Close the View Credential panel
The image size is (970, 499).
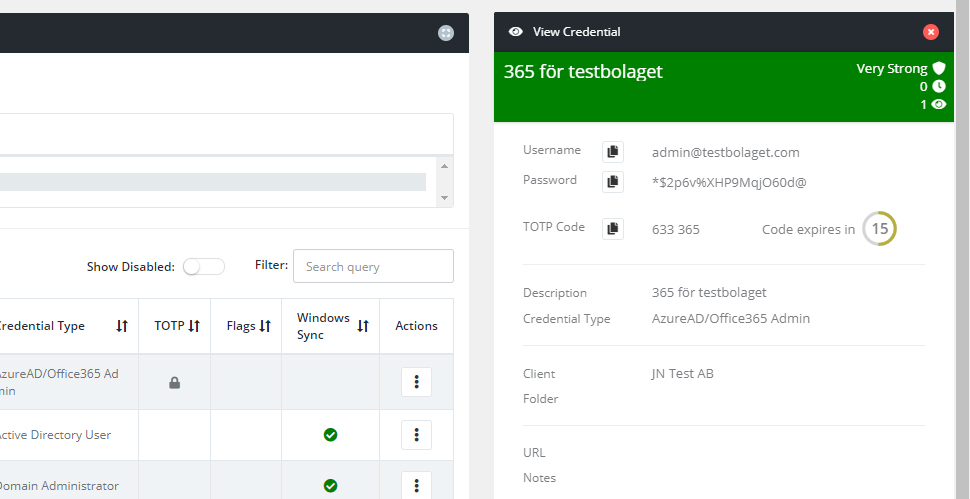[x=930, y=32]
